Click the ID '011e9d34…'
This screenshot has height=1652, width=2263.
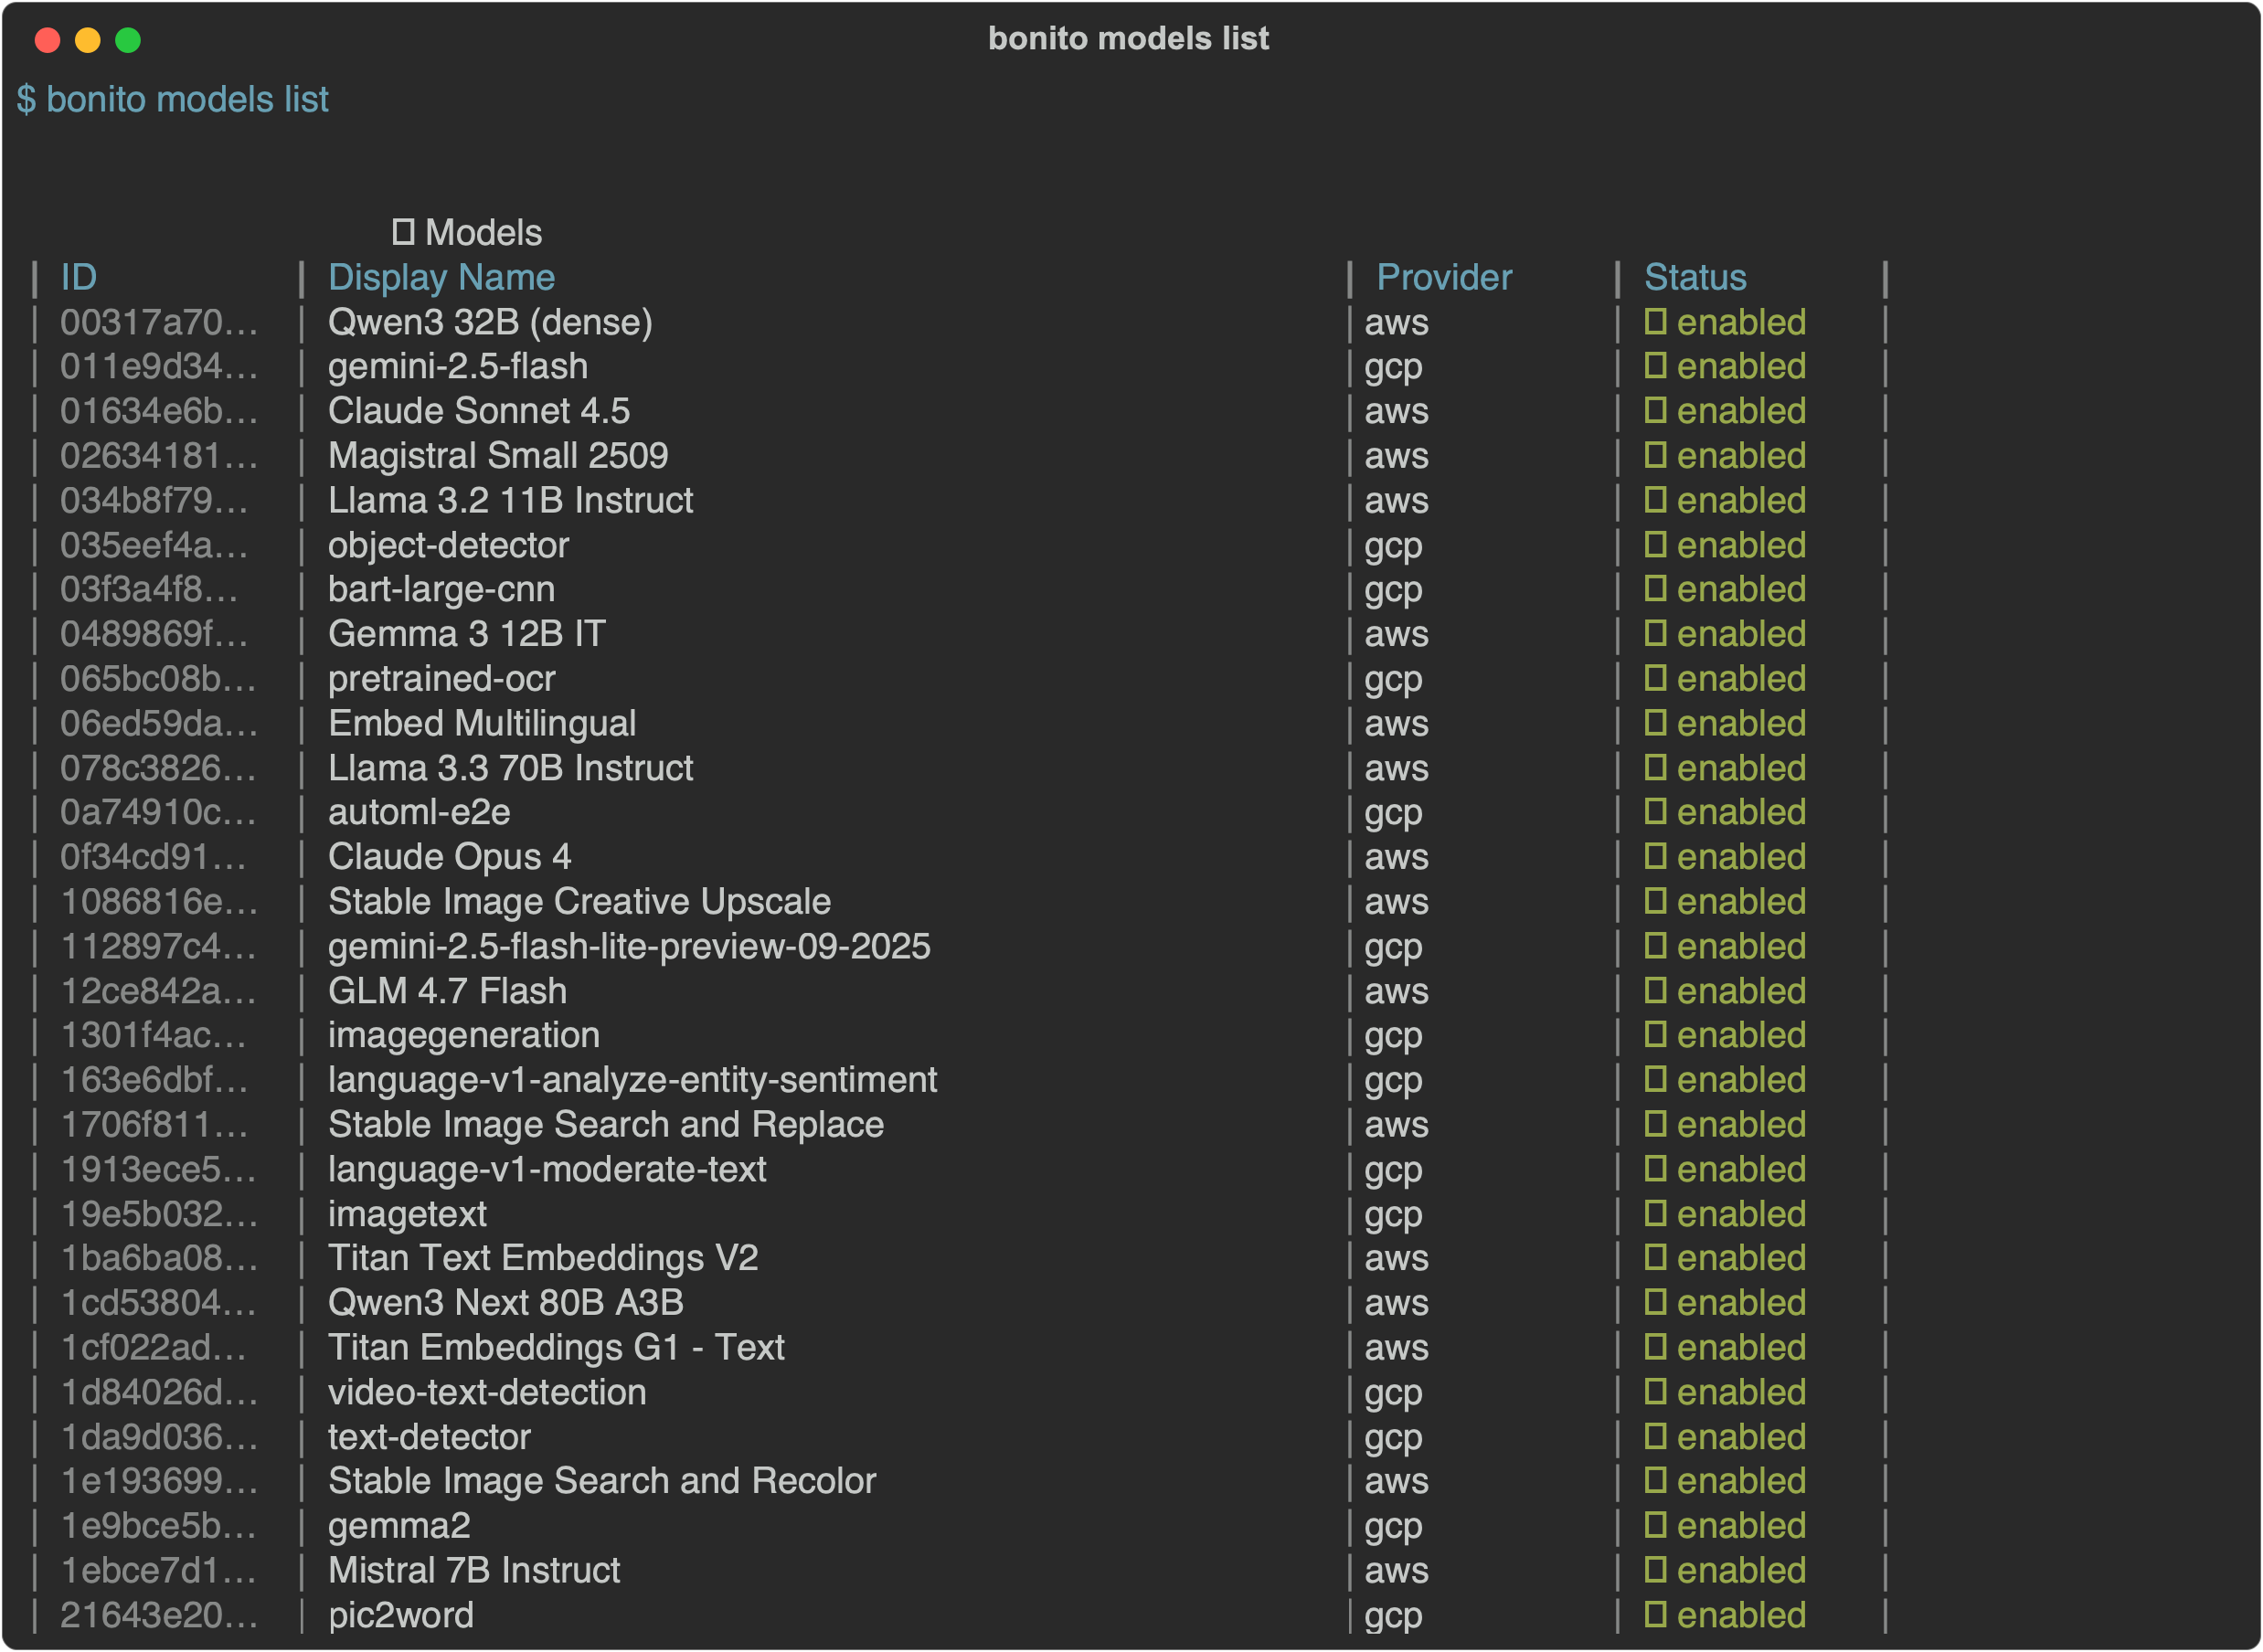tap(159, 366)
